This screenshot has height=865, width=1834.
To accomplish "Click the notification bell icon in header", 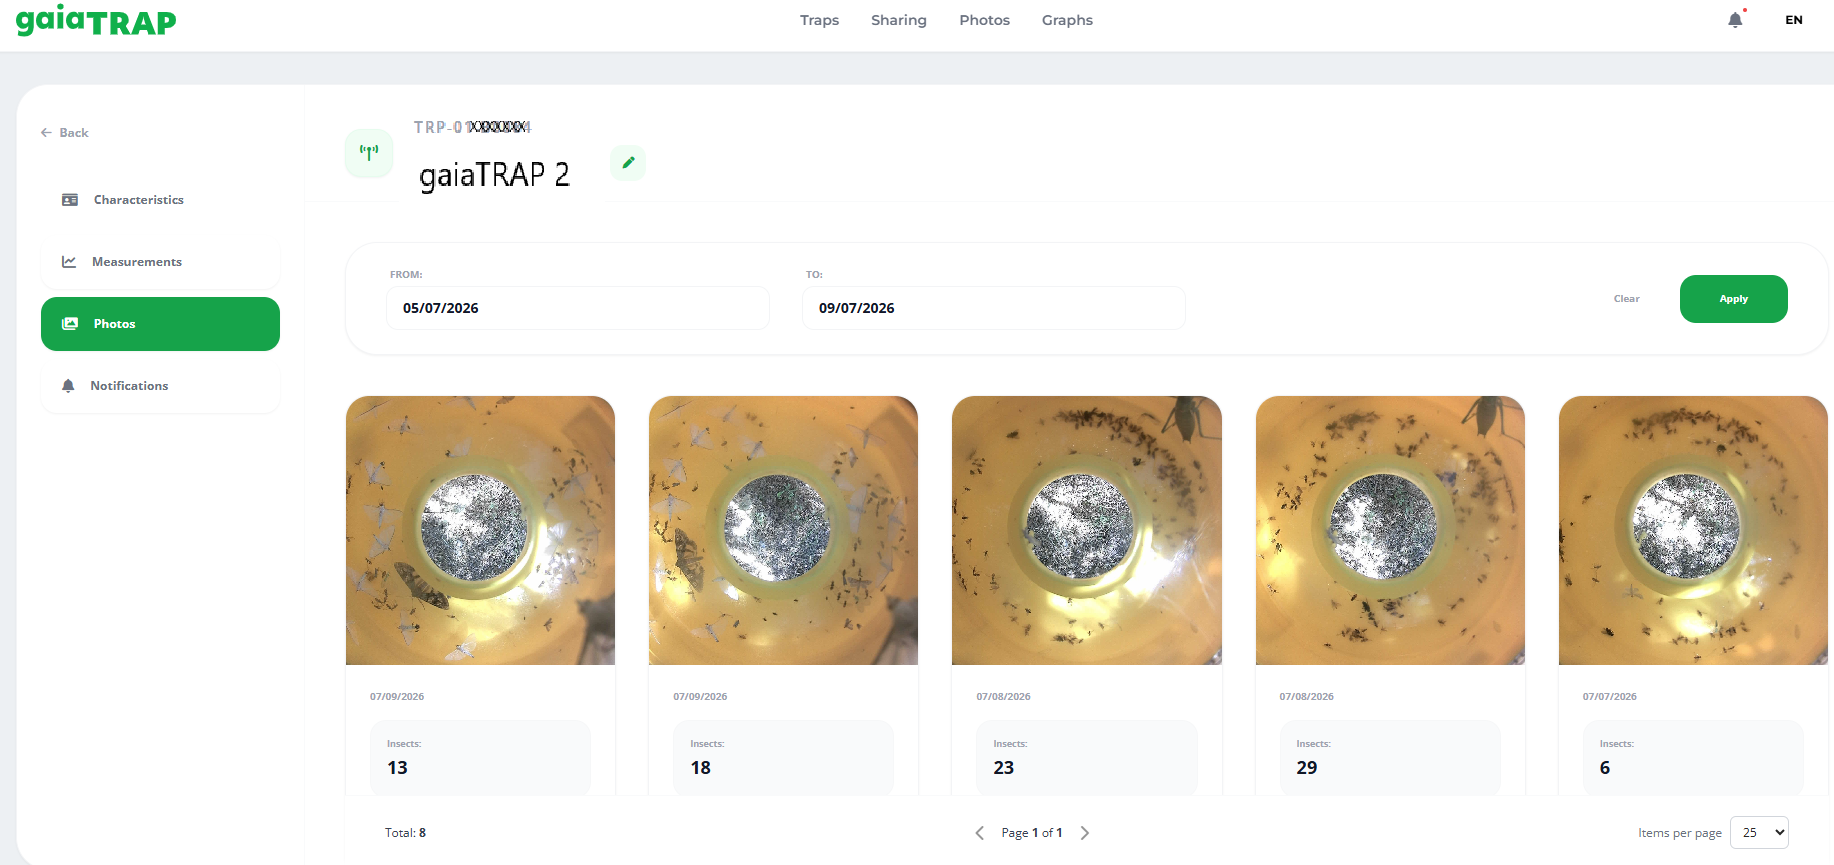I will tap(1735, 20).
